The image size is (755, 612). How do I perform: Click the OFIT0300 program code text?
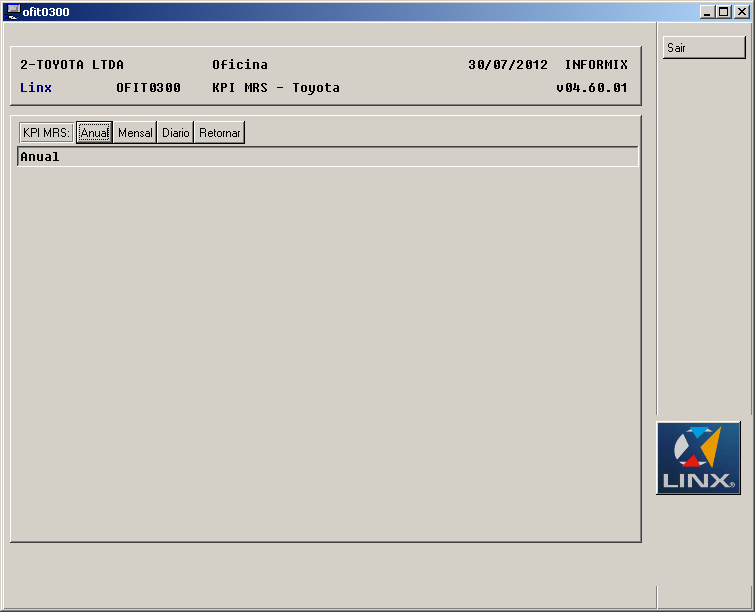click(148, 88)
